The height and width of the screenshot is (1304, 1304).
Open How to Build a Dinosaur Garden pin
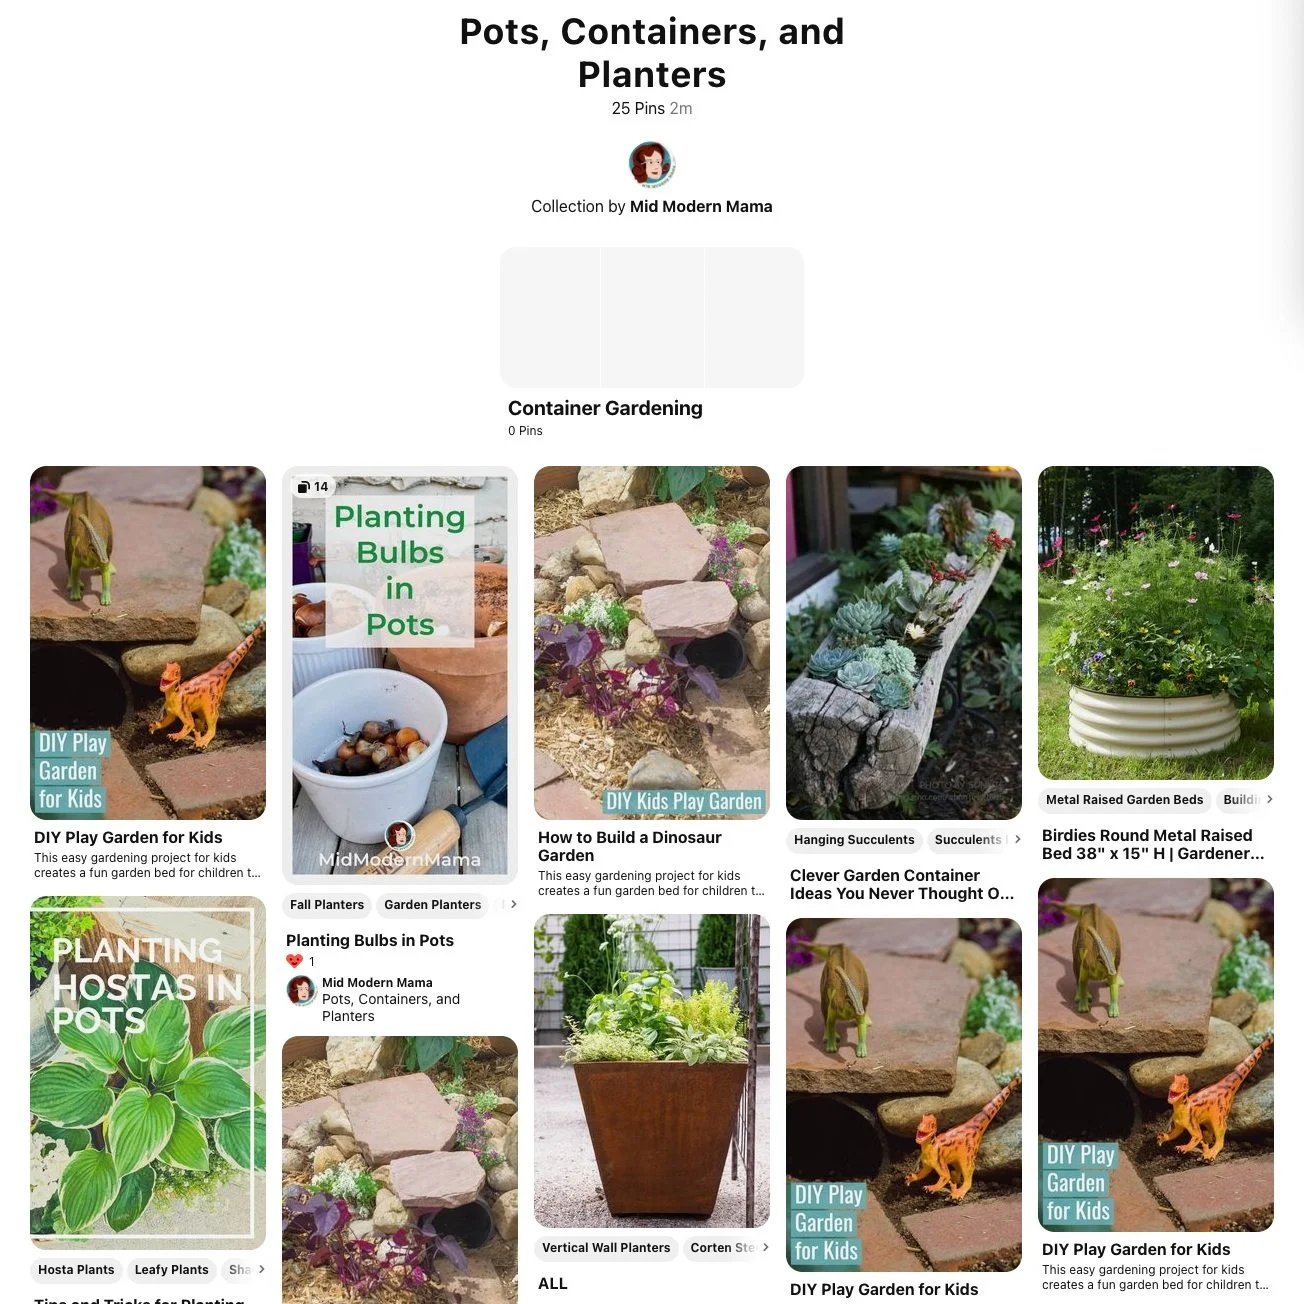click(629, 846)
